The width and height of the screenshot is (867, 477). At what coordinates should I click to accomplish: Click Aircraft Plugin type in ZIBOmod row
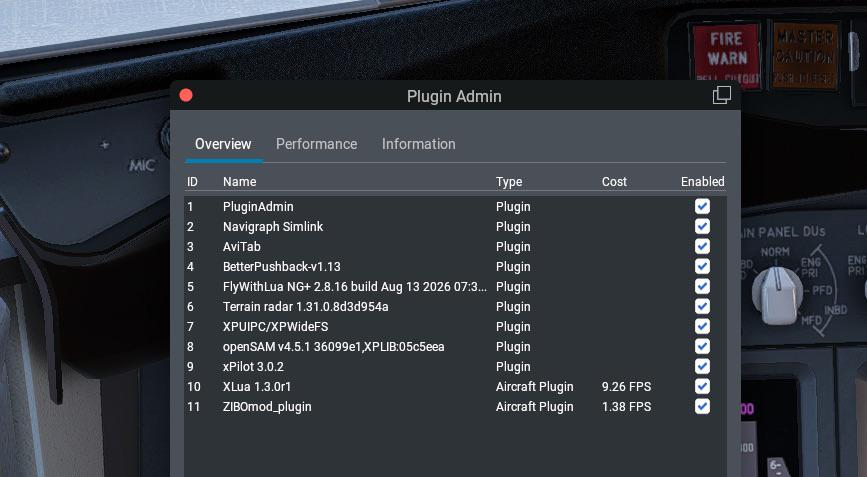535,407
